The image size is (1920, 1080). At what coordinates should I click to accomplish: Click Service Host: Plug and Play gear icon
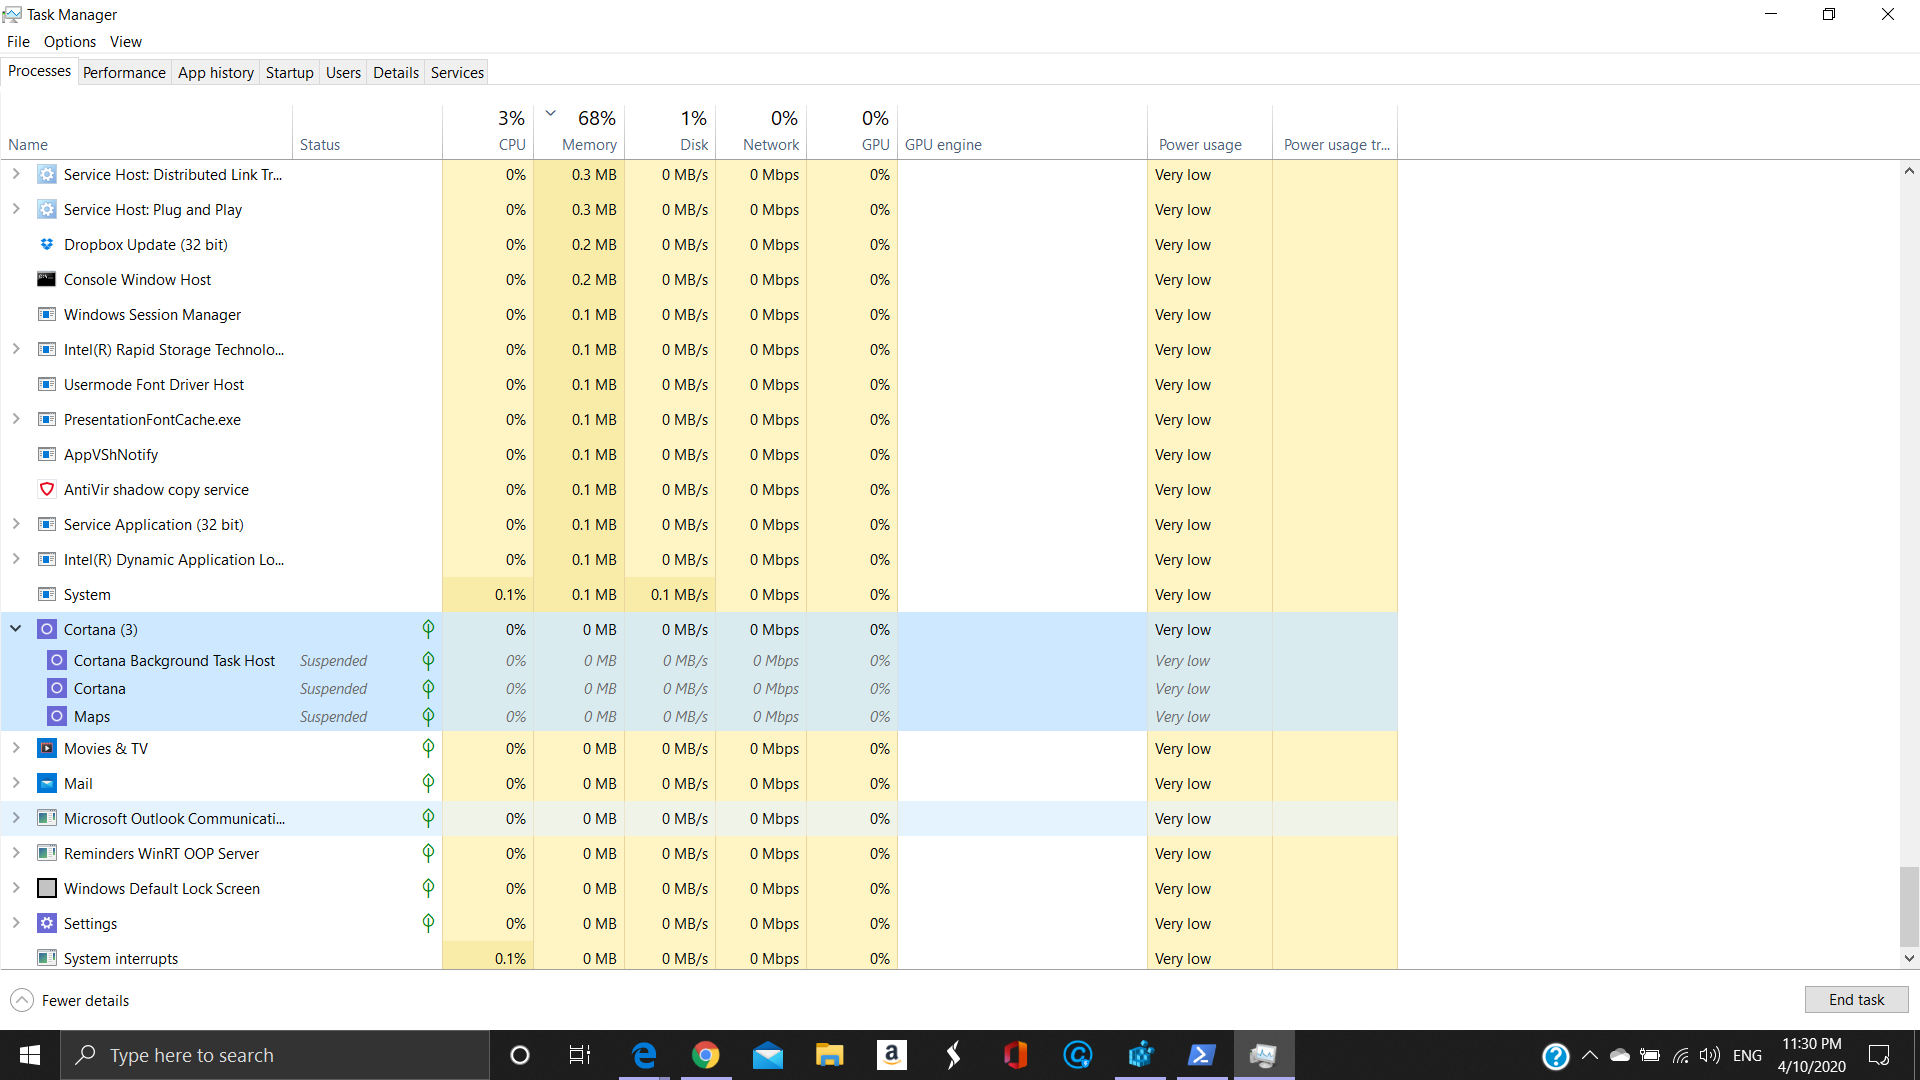47,210
